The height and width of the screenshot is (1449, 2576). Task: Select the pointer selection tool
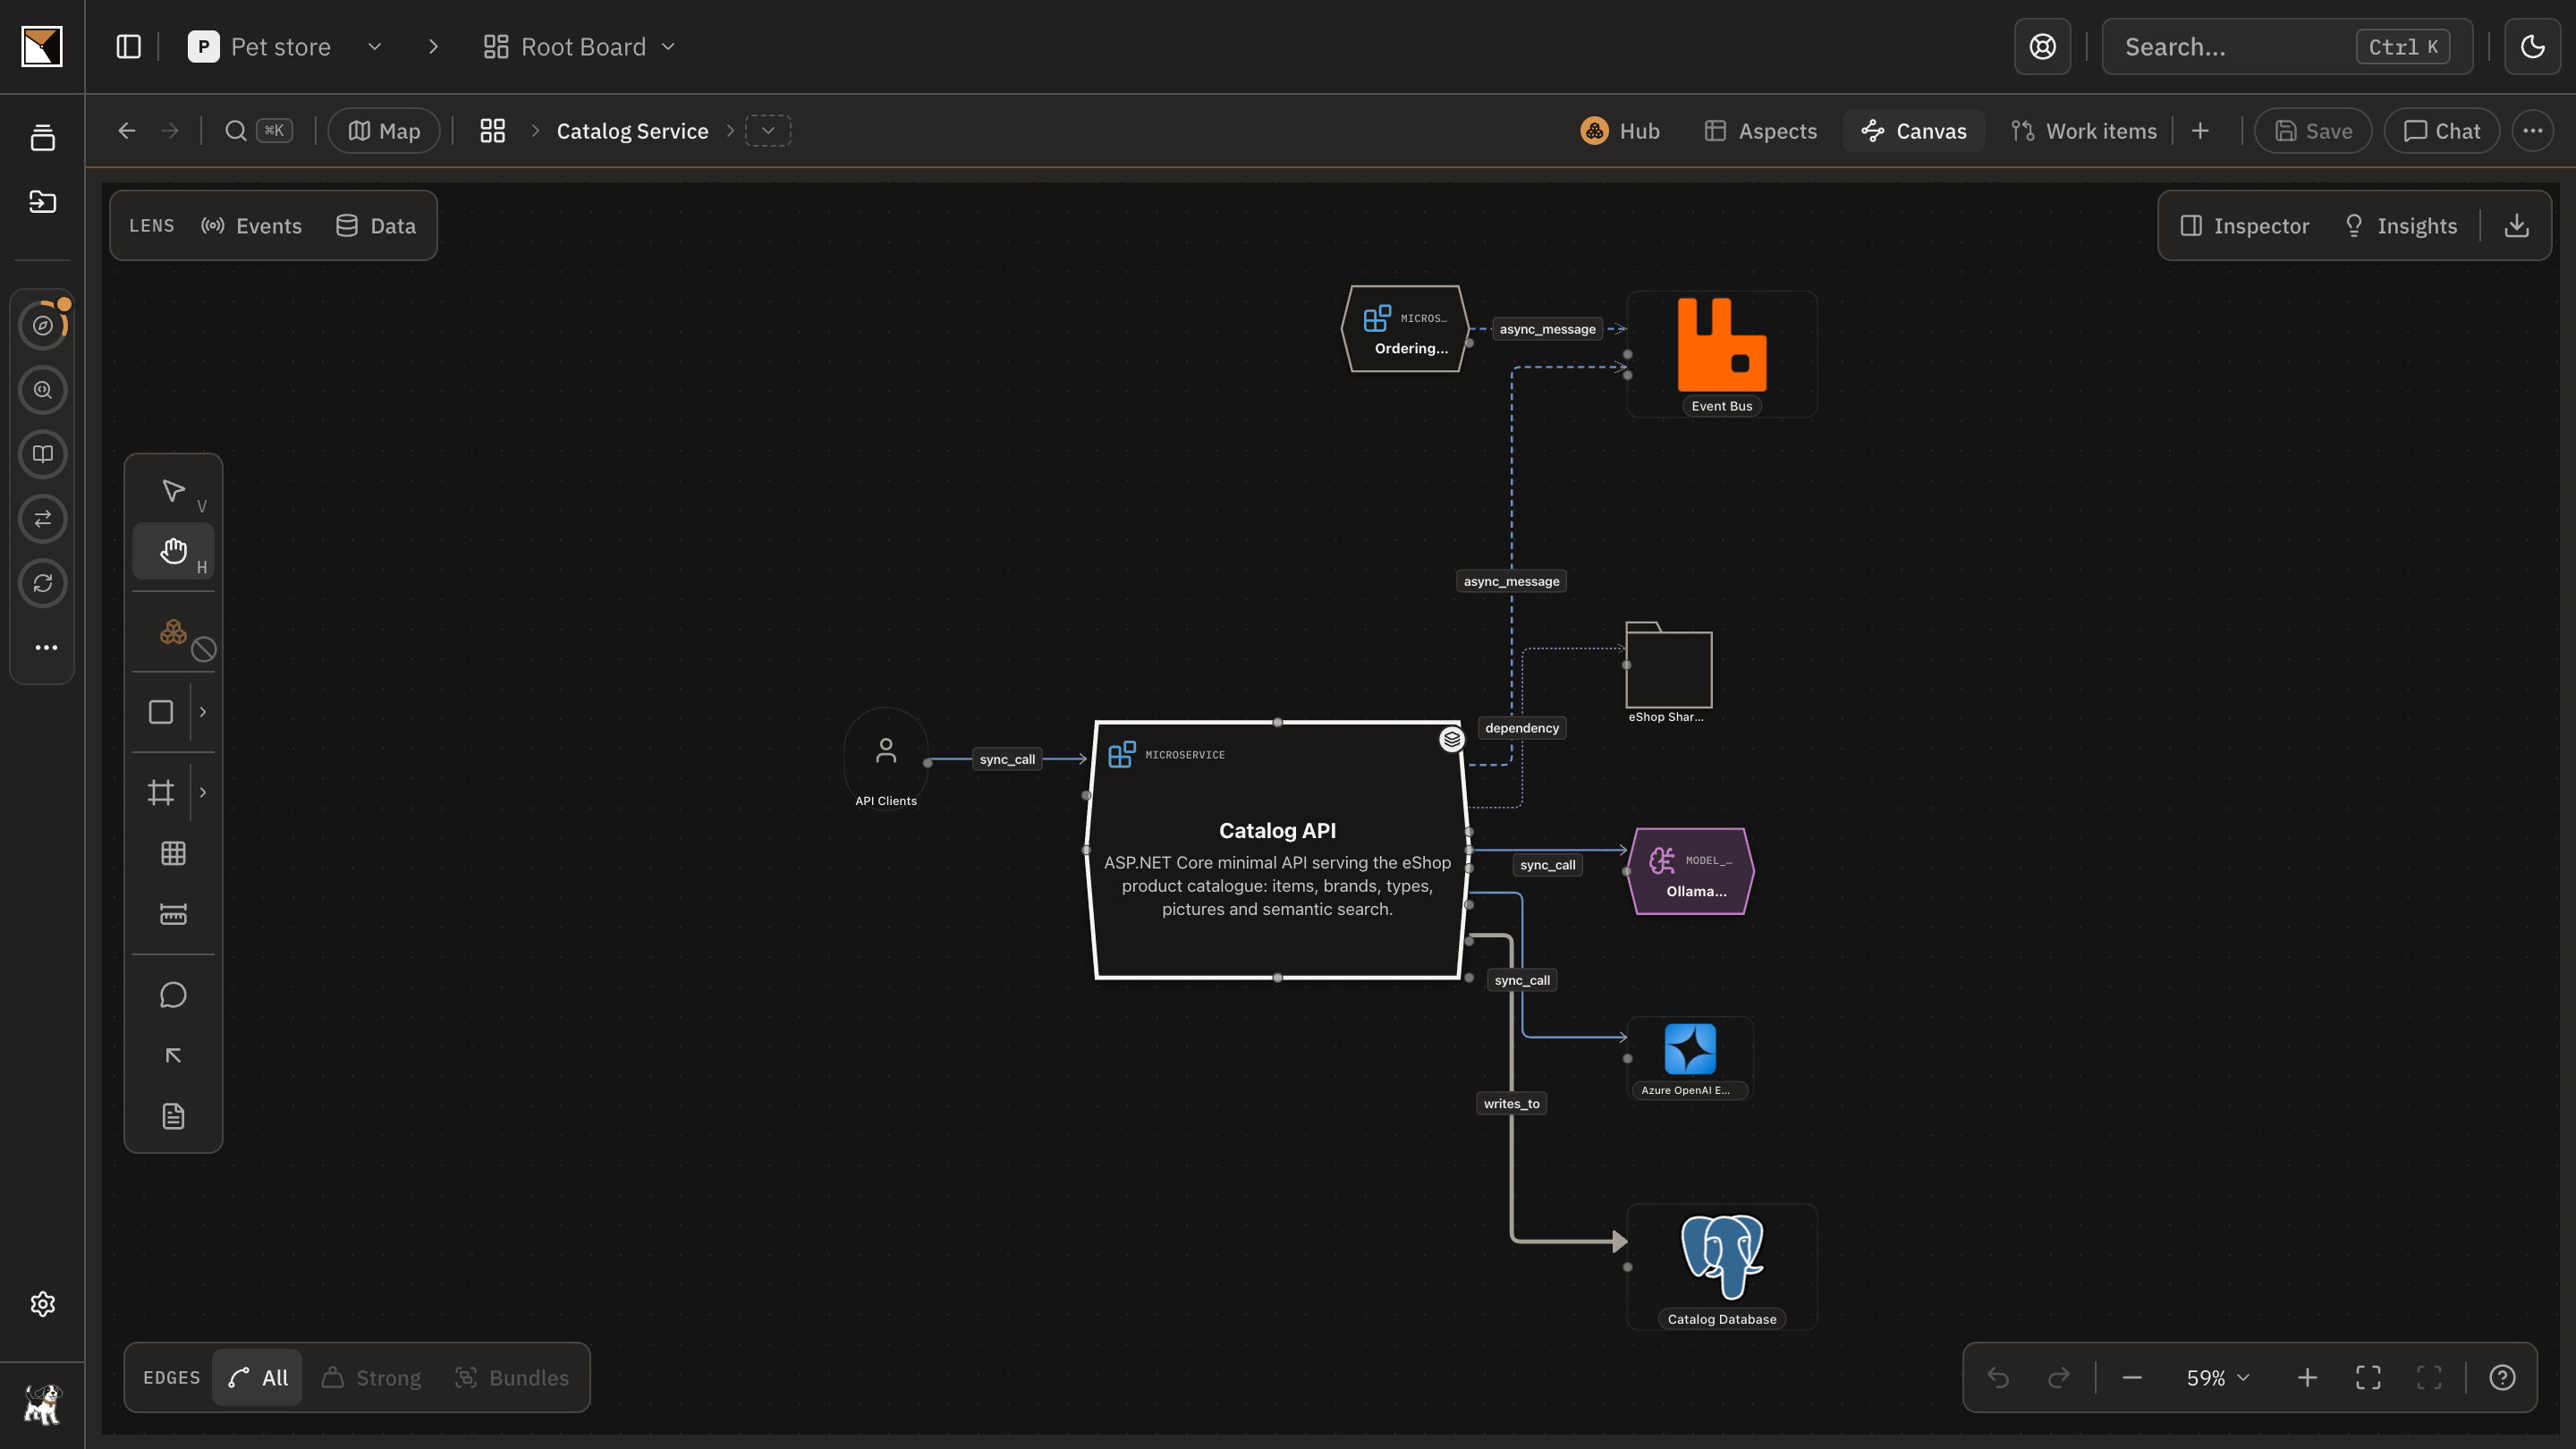(173, 490)
